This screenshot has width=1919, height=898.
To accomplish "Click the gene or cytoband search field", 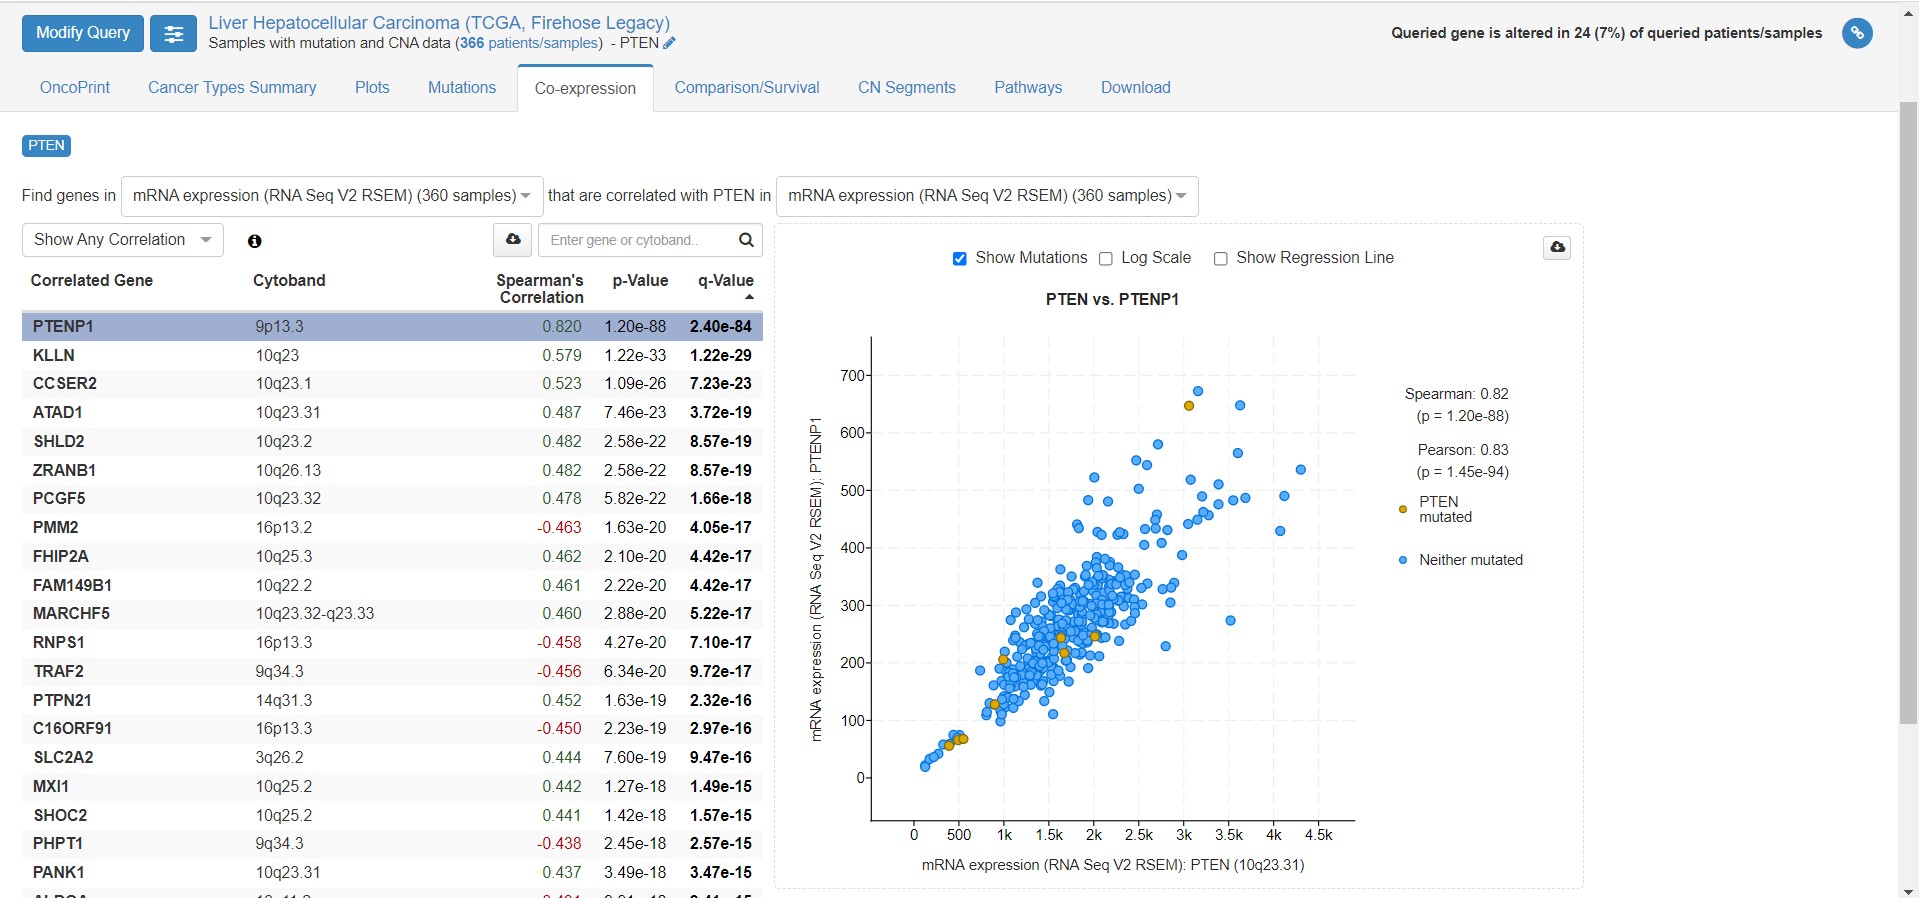I will [x=635, y=240].
